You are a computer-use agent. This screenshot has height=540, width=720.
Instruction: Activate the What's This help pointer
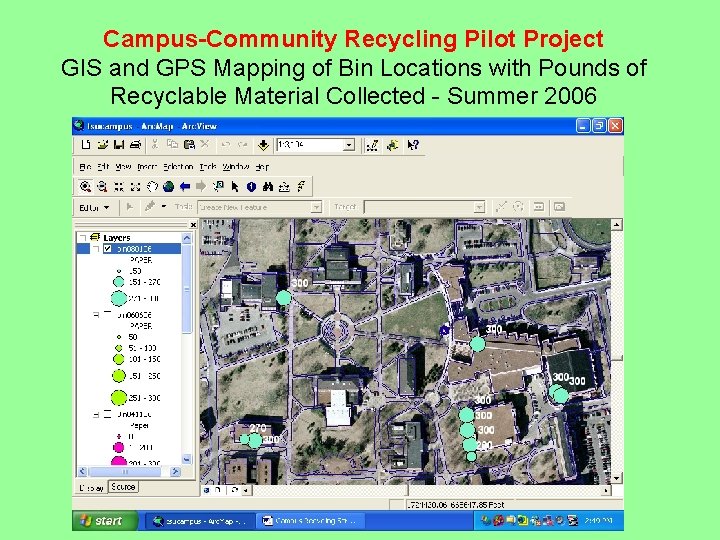click(413, 146)
